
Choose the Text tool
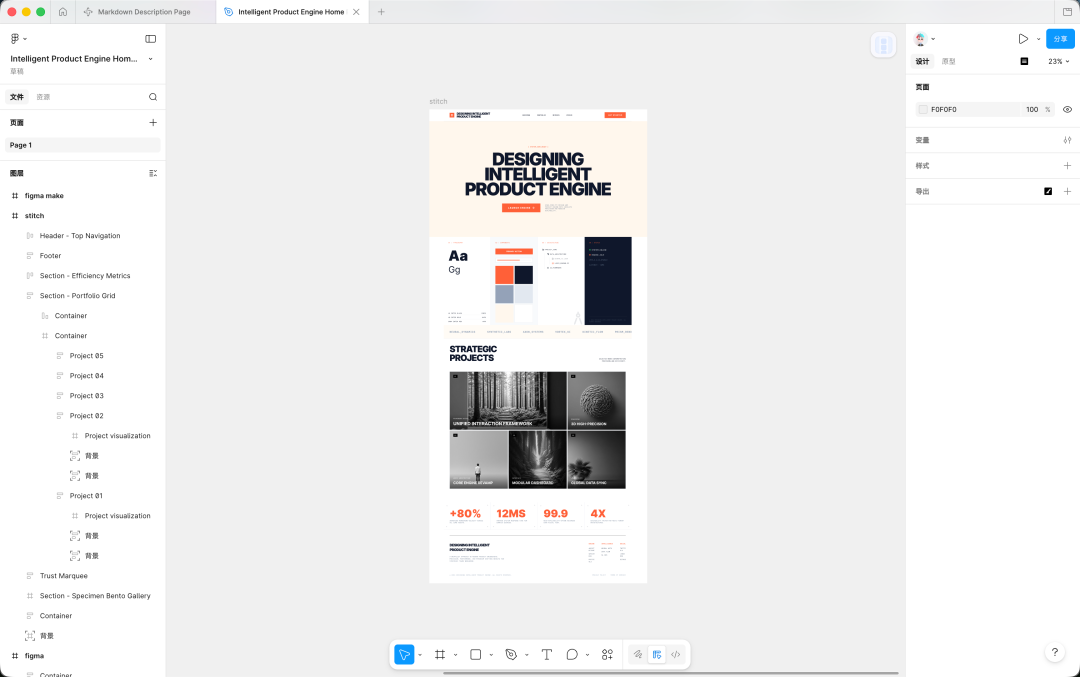[547, 654]
